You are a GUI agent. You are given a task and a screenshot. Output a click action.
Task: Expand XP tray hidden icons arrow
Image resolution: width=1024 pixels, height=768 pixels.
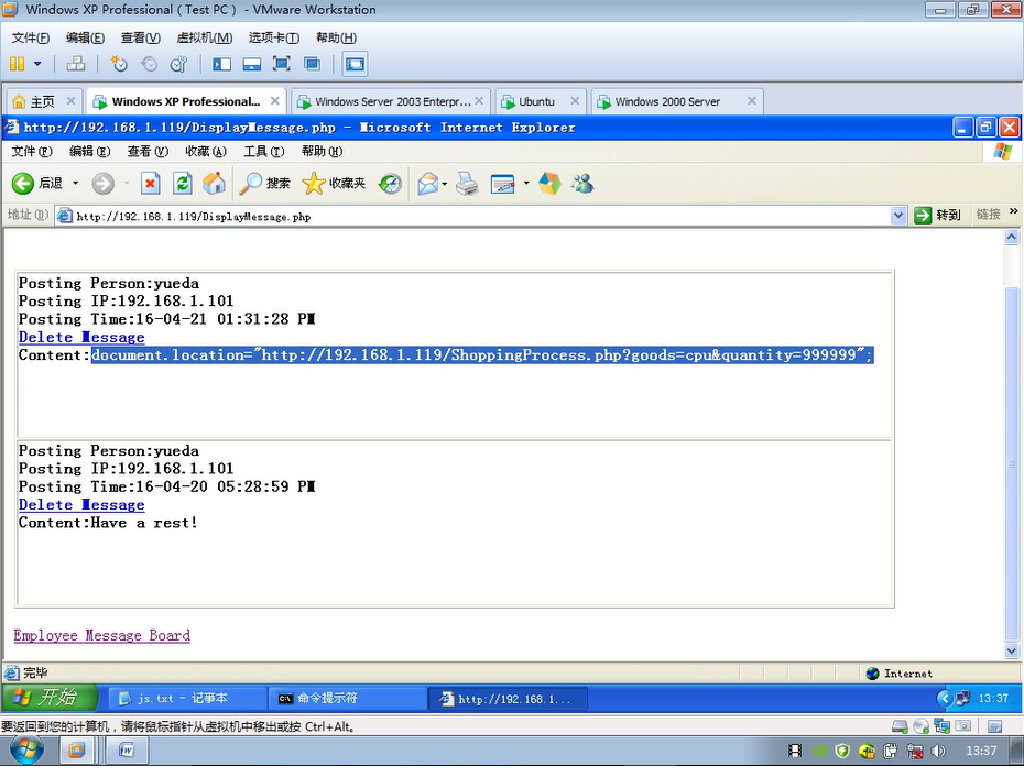click(944, 699)
